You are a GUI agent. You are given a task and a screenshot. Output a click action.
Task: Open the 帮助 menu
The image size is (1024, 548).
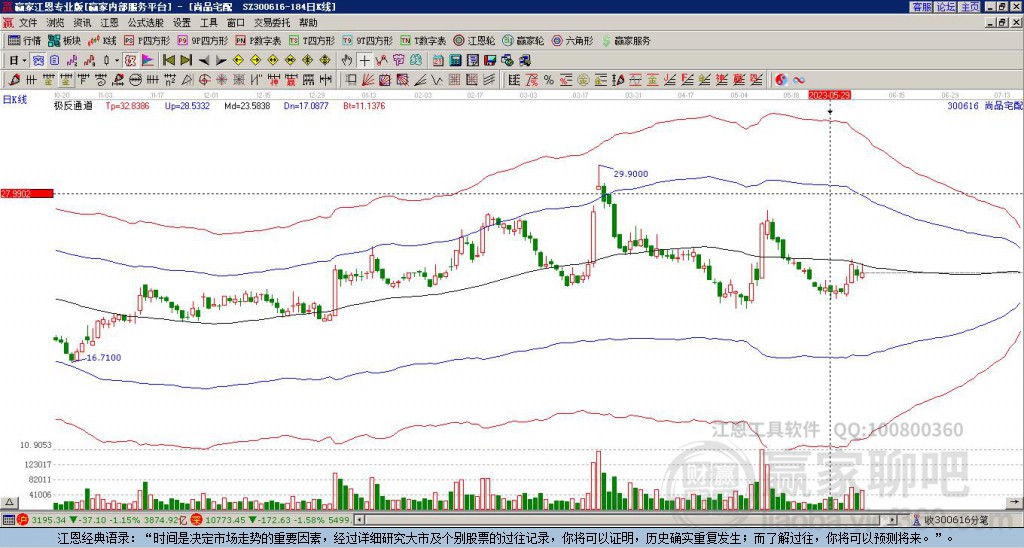click(308, 23)
